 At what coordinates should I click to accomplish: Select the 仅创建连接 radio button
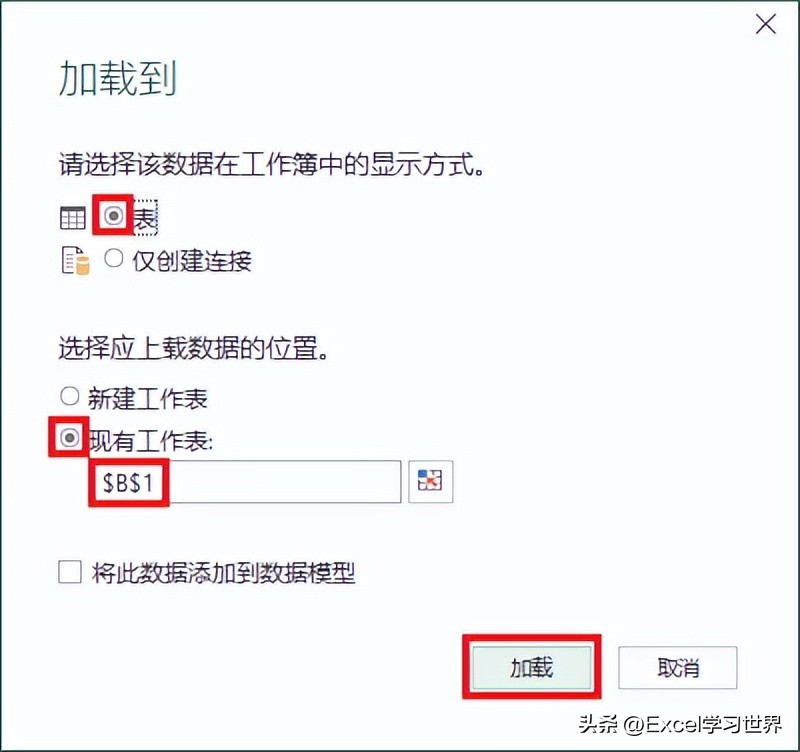113,258
